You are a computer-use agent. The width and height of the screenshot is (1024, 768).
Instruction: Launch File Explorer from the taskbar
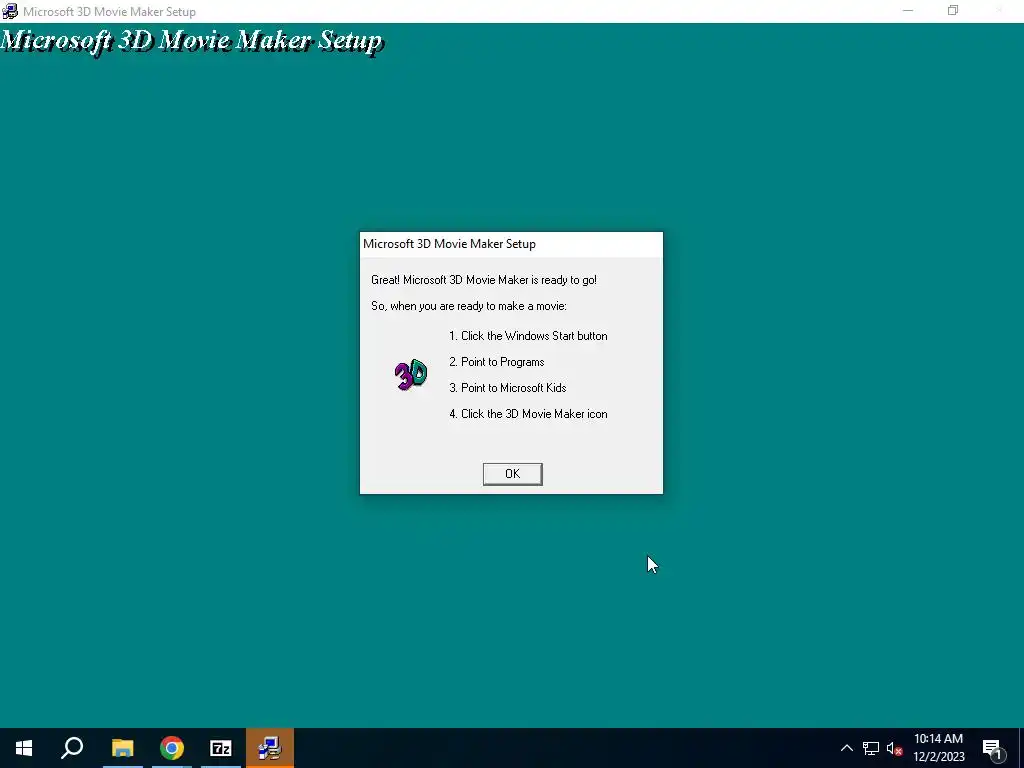click(122, 748)
